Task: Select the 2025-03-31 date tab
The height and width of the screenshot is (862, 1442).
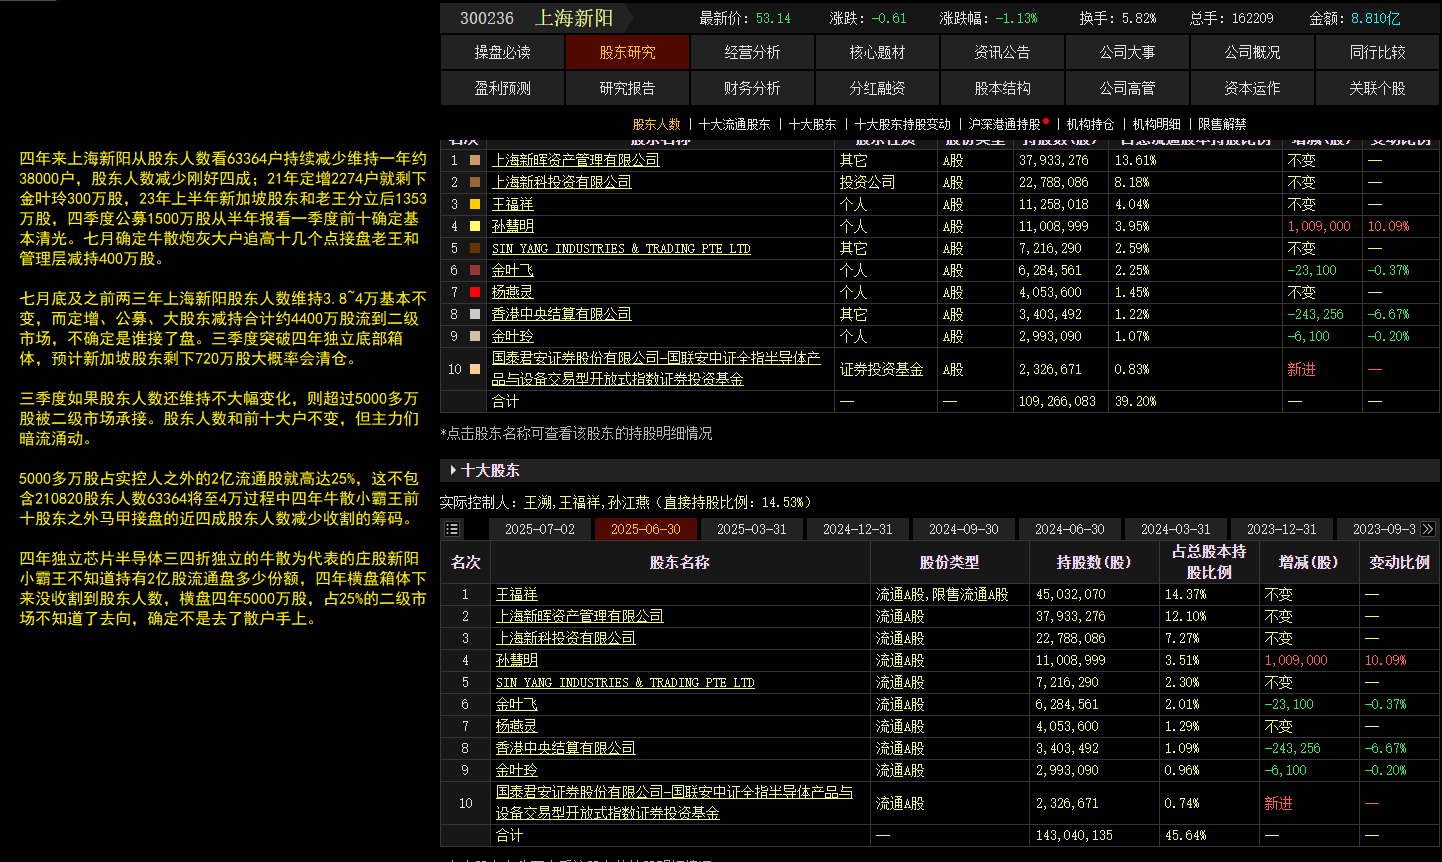Action: [752, 529]
